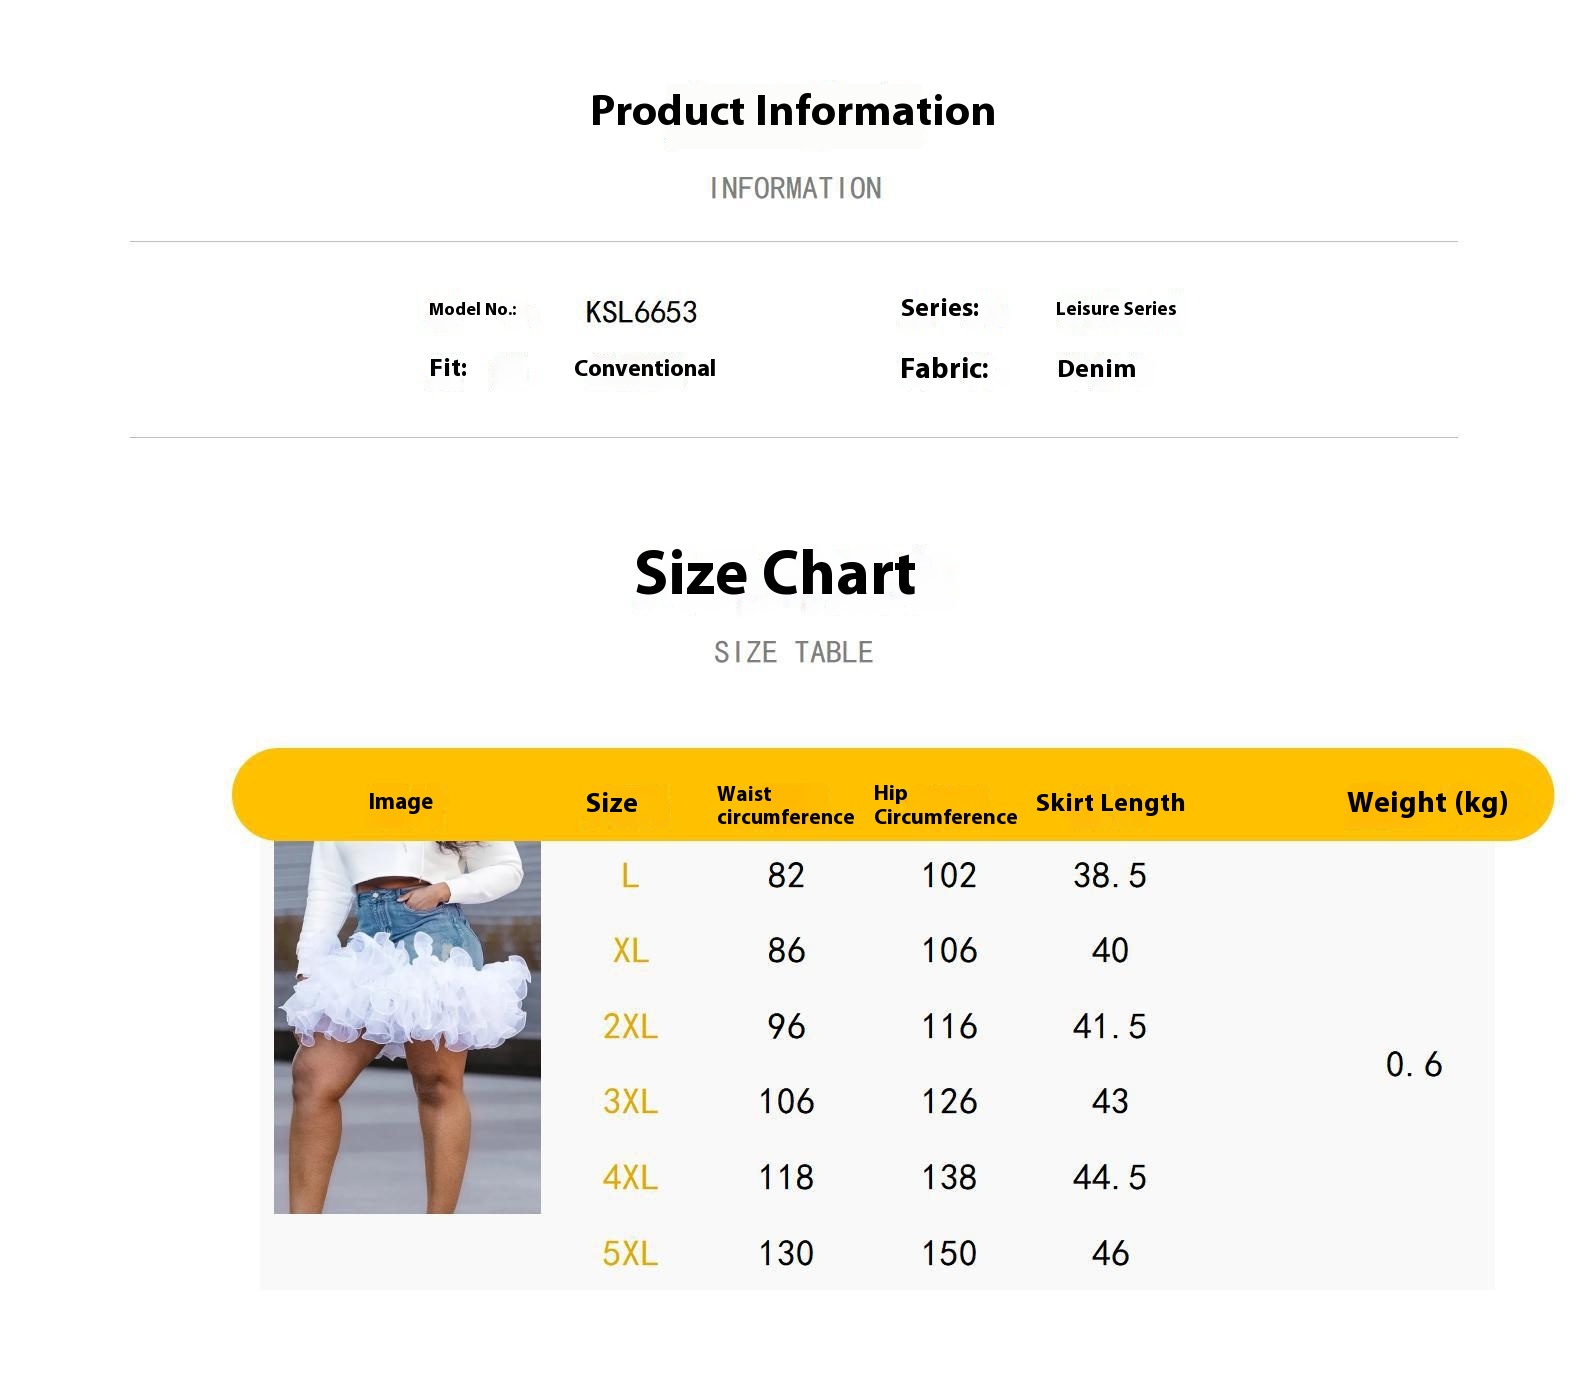Viewport: 1587px width, 1376px height.
Task: Click the Hip Circumference column header
Action: point(945,805)
